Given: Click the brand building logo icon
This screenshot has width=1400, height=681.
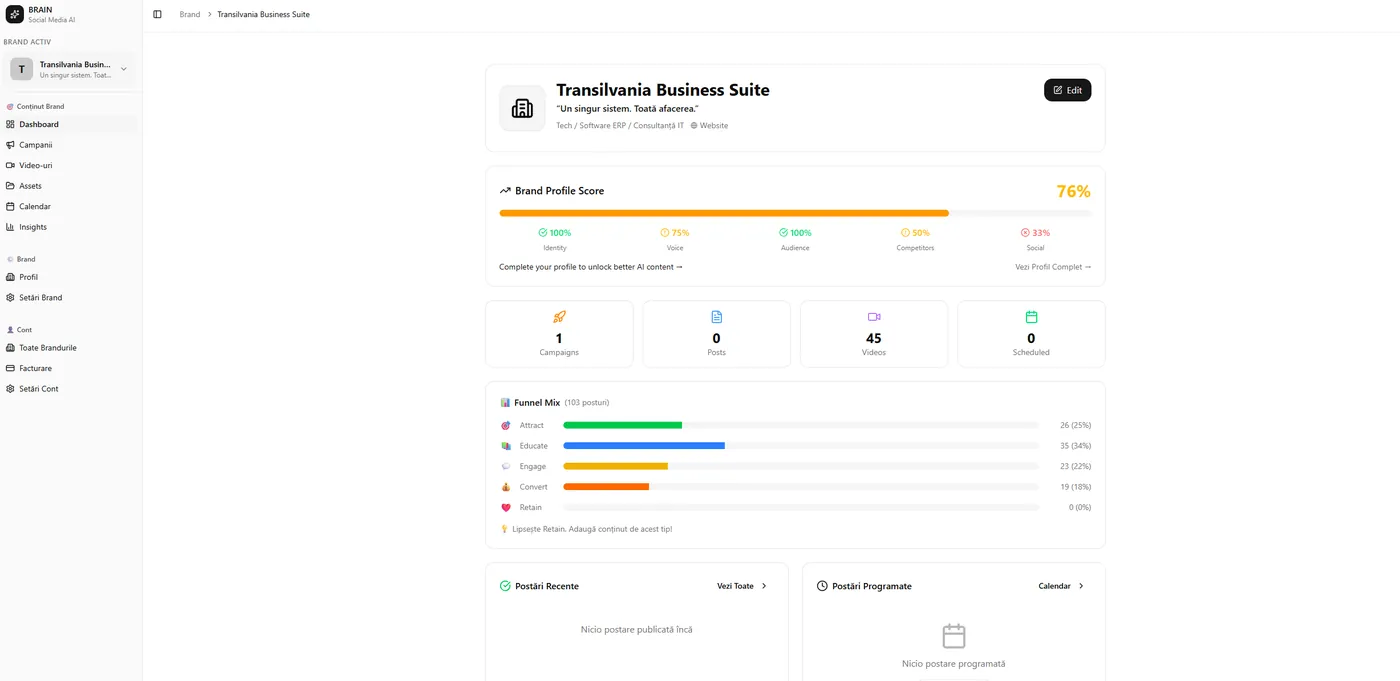Looking at the screenshot, I should 522,108.
